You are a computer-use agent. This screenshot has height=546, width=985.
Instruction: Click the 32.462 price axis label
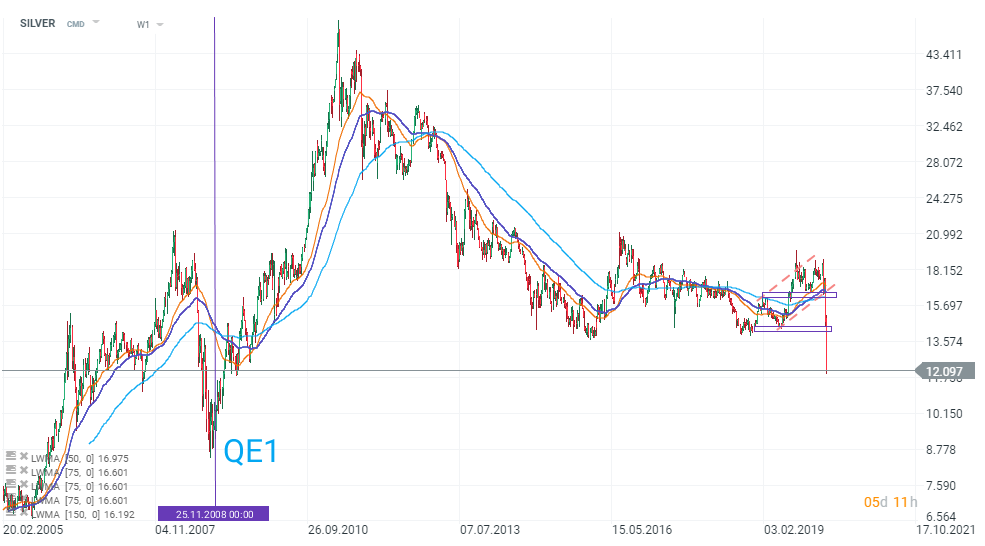click(x=944, y=126)
